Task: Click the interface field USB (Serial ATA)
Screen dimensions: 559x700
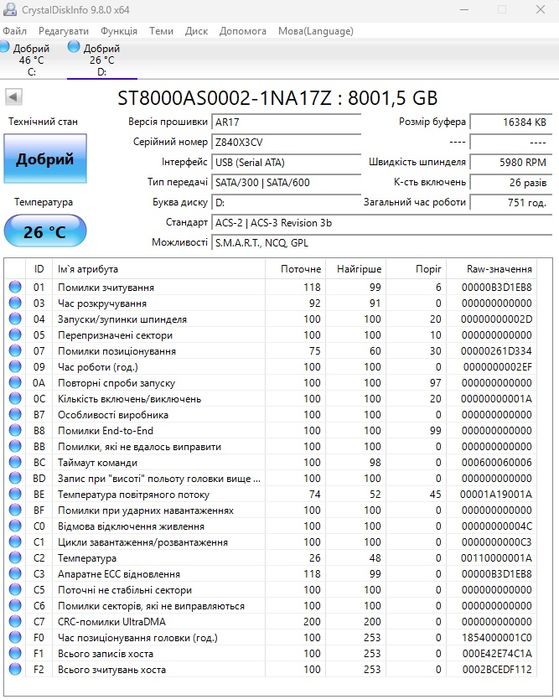Action: (286, 162)
